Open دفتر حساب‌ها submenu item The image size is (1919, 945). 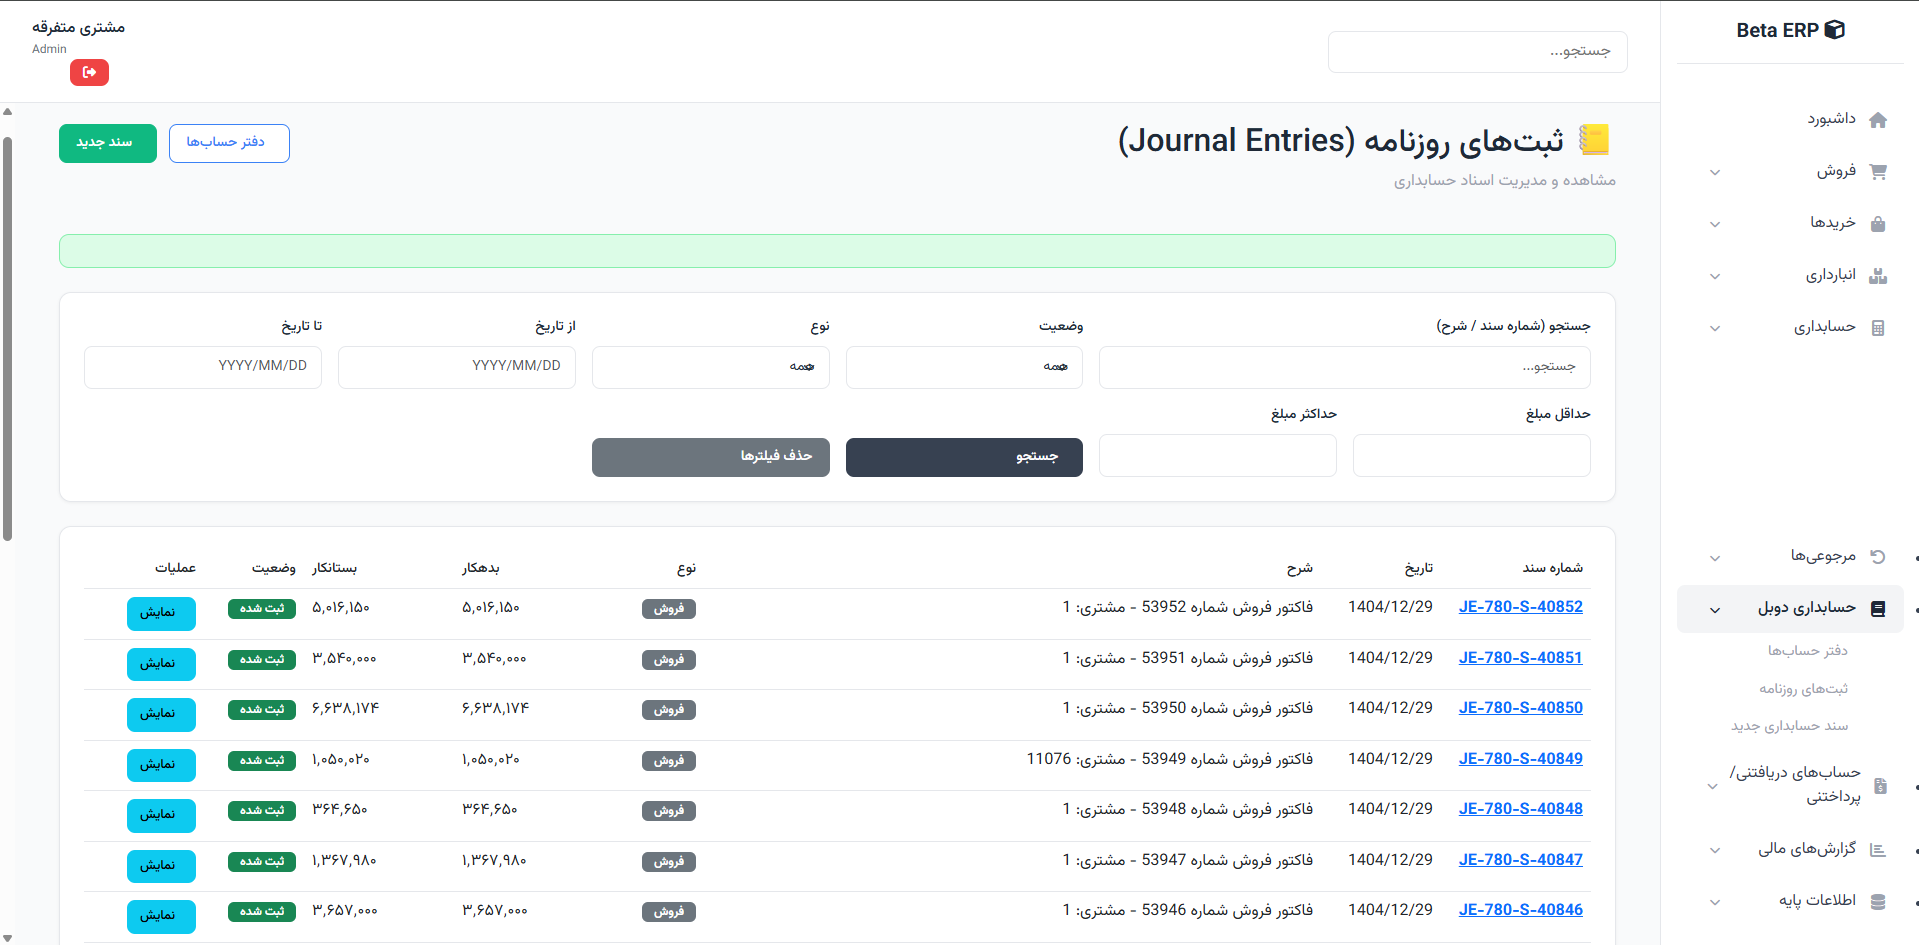pos(1808,651)
